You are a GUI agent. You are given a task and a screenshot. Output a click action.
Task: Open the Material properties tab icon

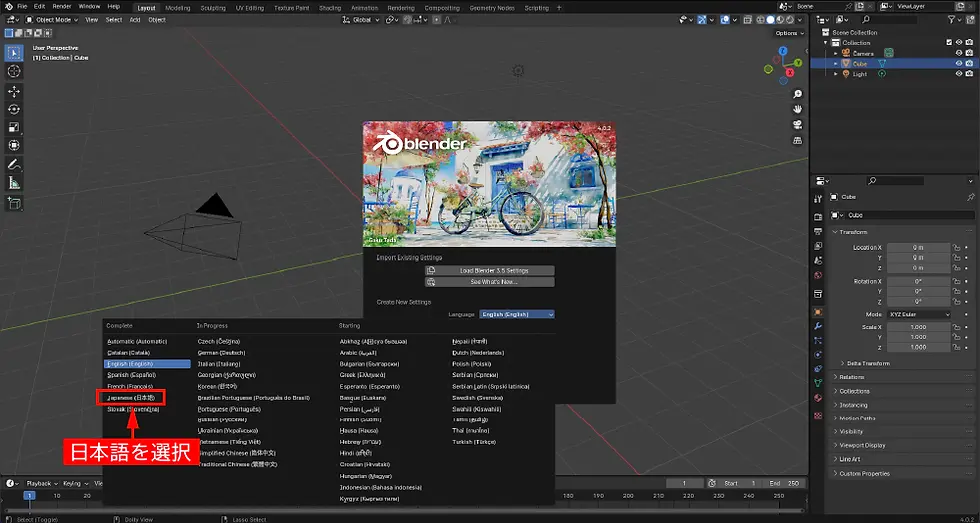818,397
